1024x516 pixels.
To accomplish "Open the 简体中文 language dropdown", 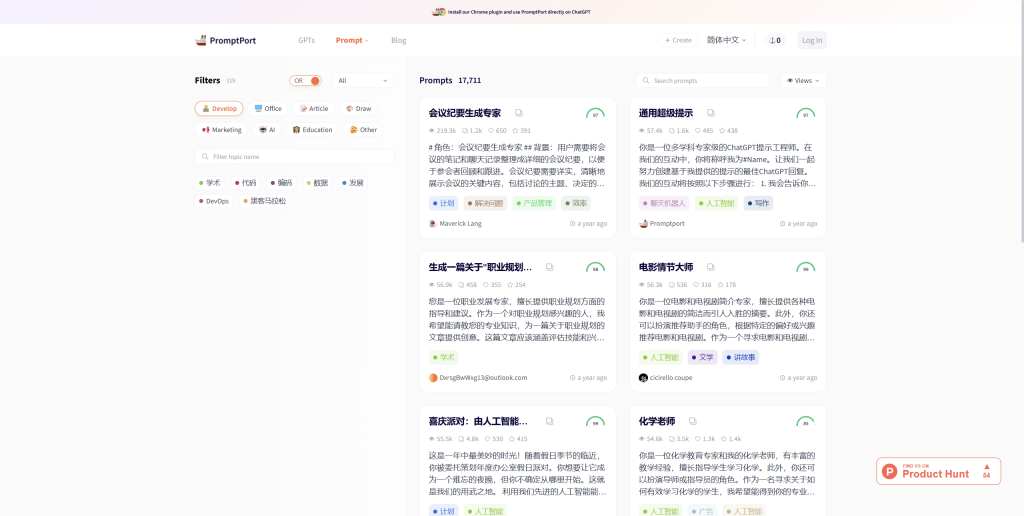I will click(x=726, y=40).
